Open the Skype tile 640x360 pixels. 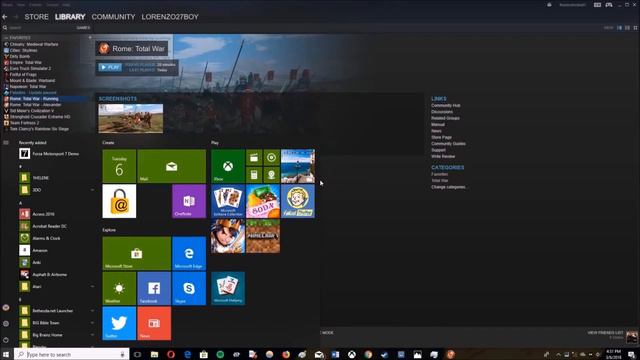point(189,289)
